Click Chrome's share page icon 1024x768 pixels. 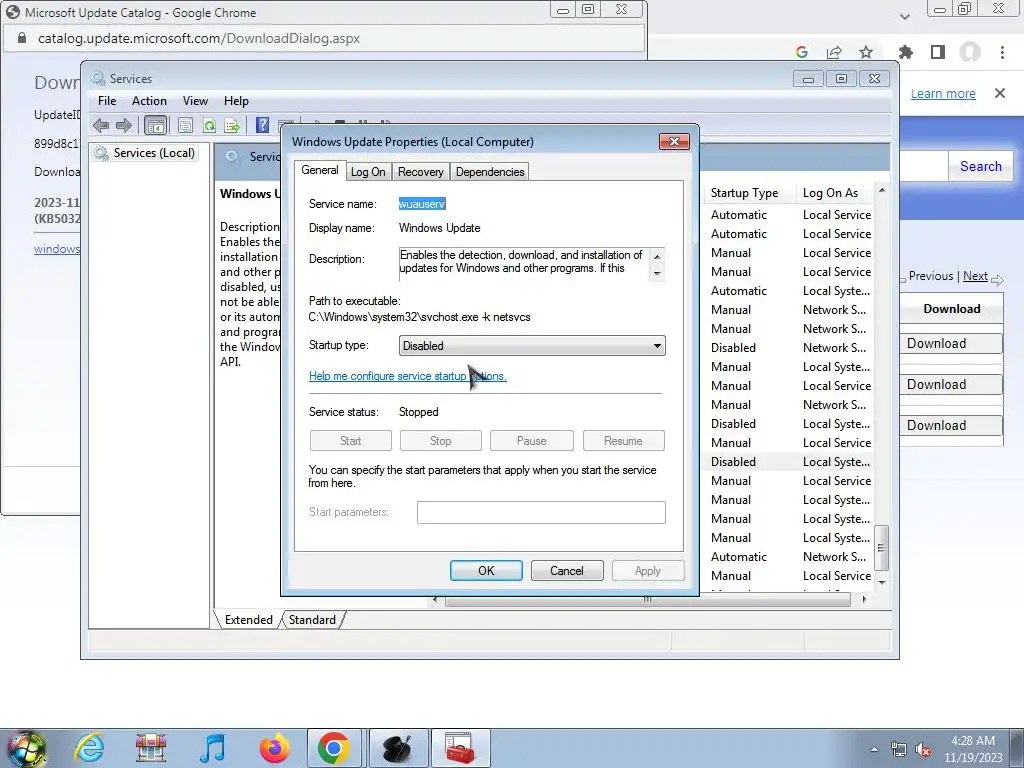click(834, 52)
